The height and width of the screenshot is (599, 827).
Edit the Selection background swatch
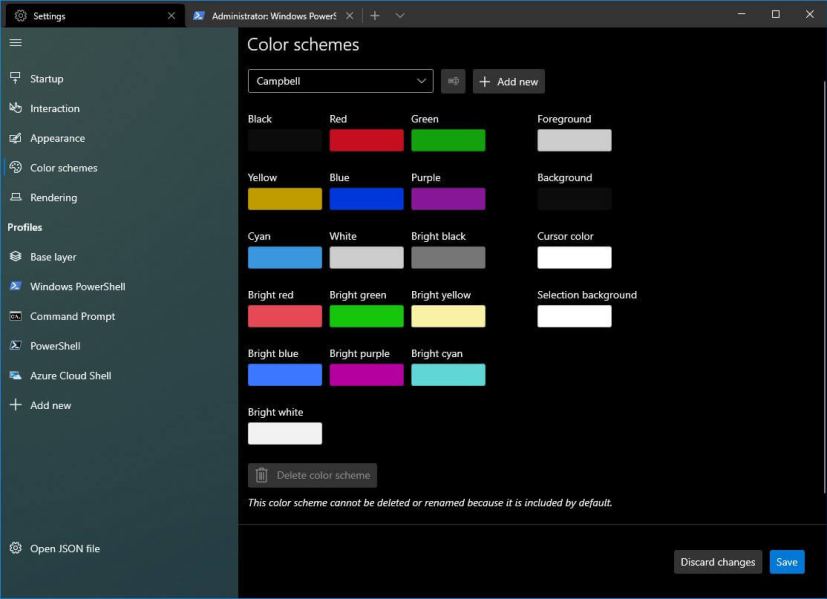[574, 316]
